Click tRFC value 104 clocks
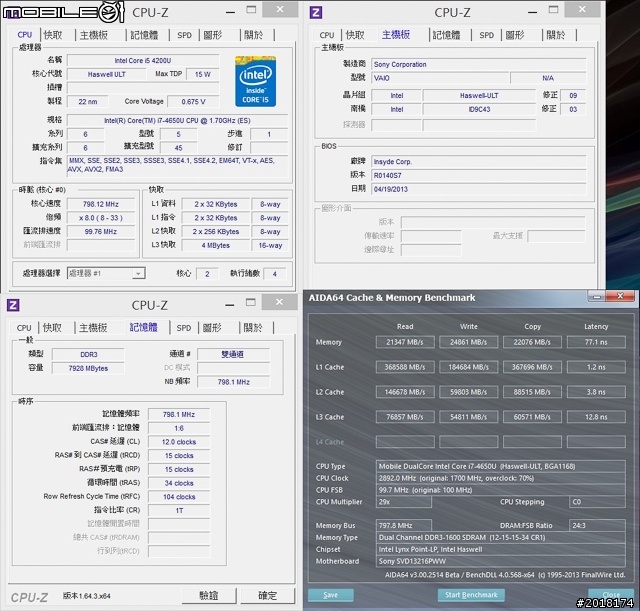This screenshot has height=611, width=640. click(179, 497)
